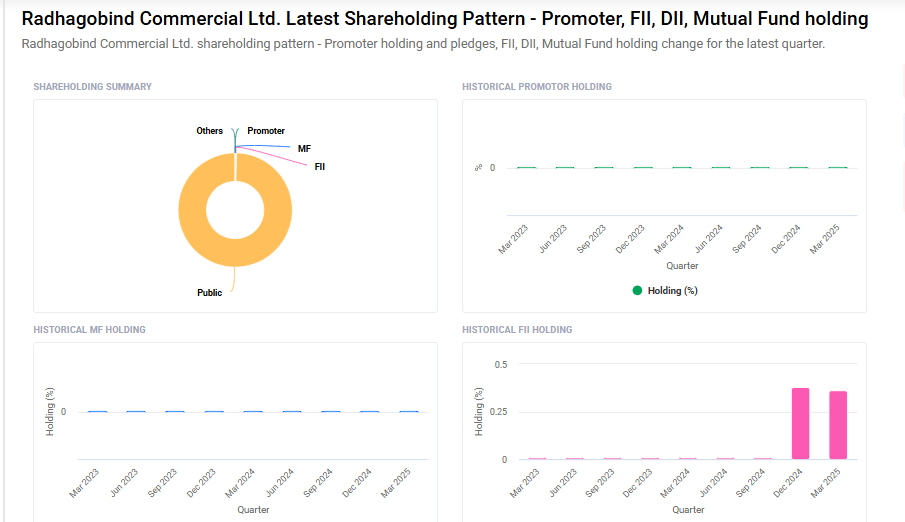The height and width of the screenshot is (522, 905).
Task: Click the Holding (%) legend label
Action: click(672, 290)
